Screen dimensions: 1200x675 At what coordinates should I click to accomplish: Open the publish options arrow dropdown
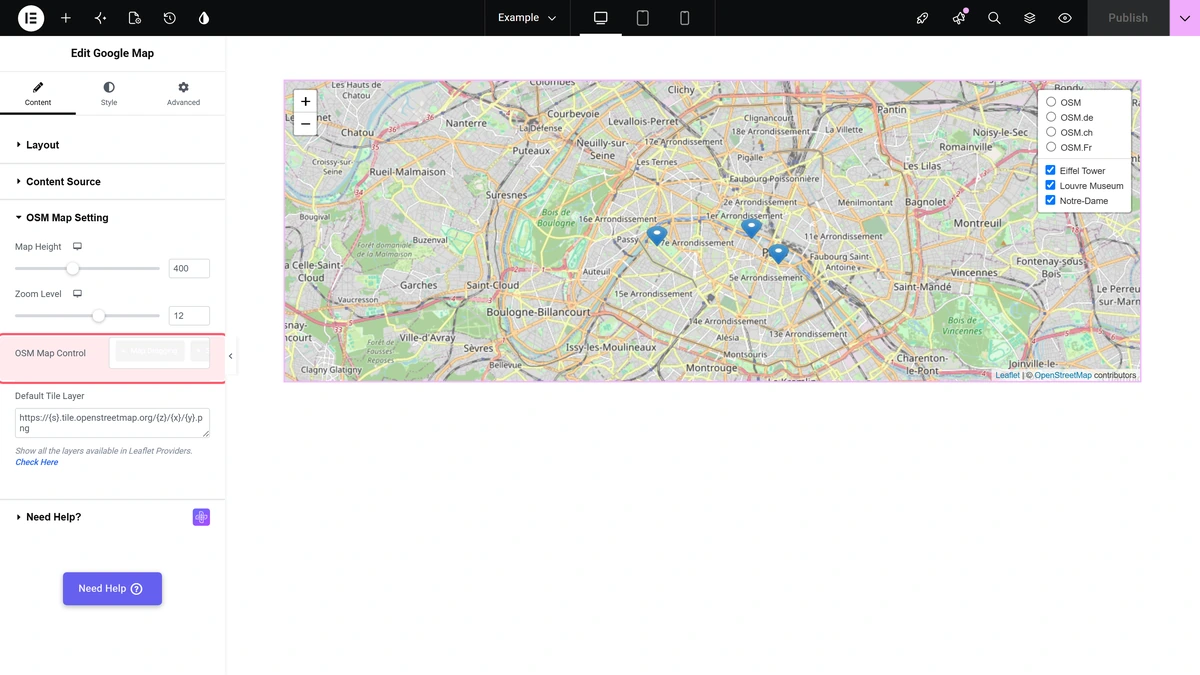[x=1185, y=18]
